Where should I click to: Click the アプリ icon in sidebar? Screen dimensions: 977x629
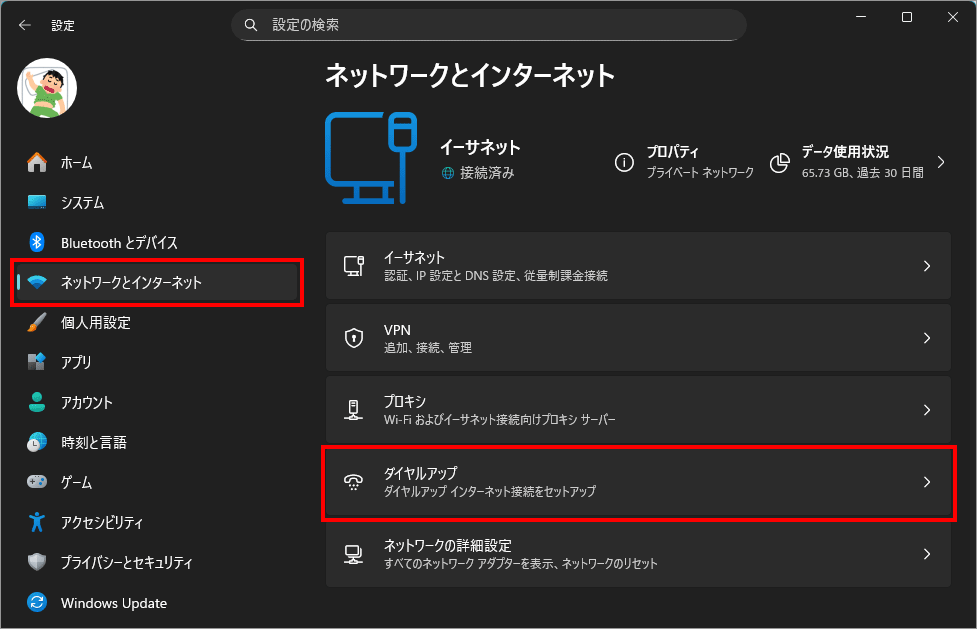pos(37,362)
